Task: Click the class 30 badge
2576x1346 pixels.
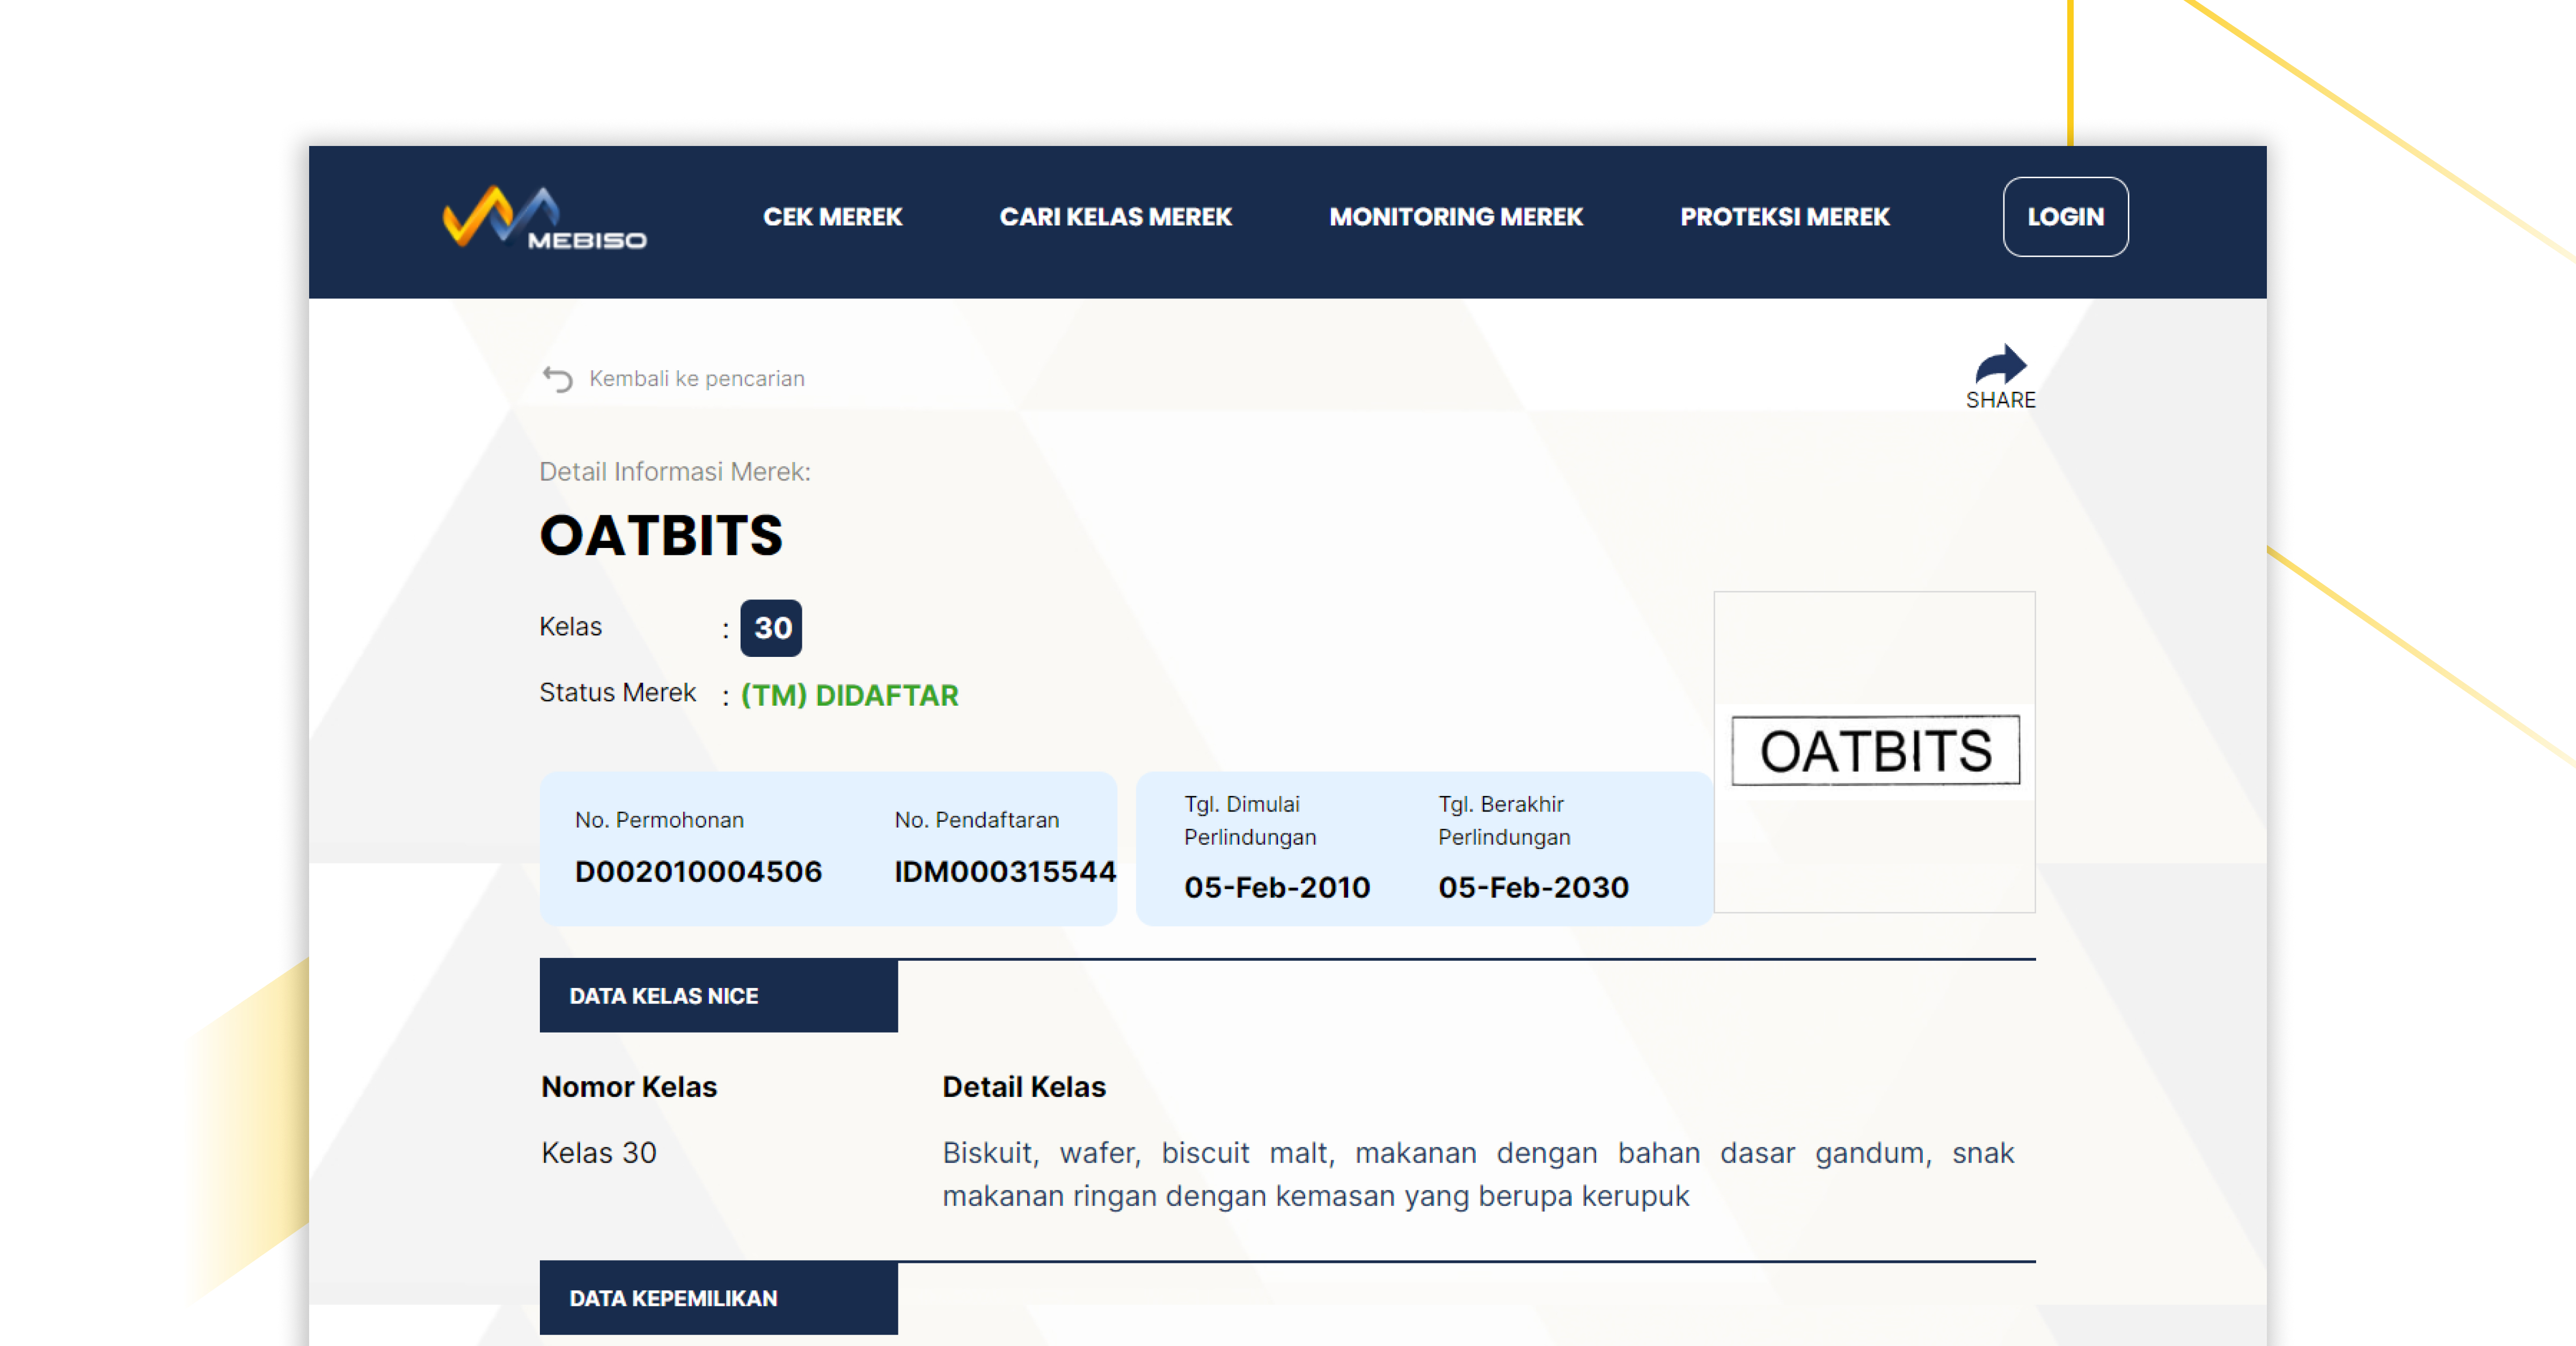Action: point(771,628)
